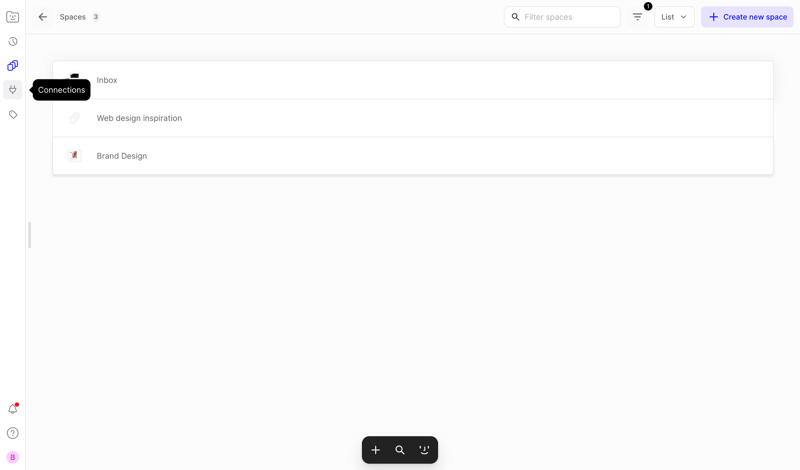Open the home folder icon in sidebar

tap(13, 17)
